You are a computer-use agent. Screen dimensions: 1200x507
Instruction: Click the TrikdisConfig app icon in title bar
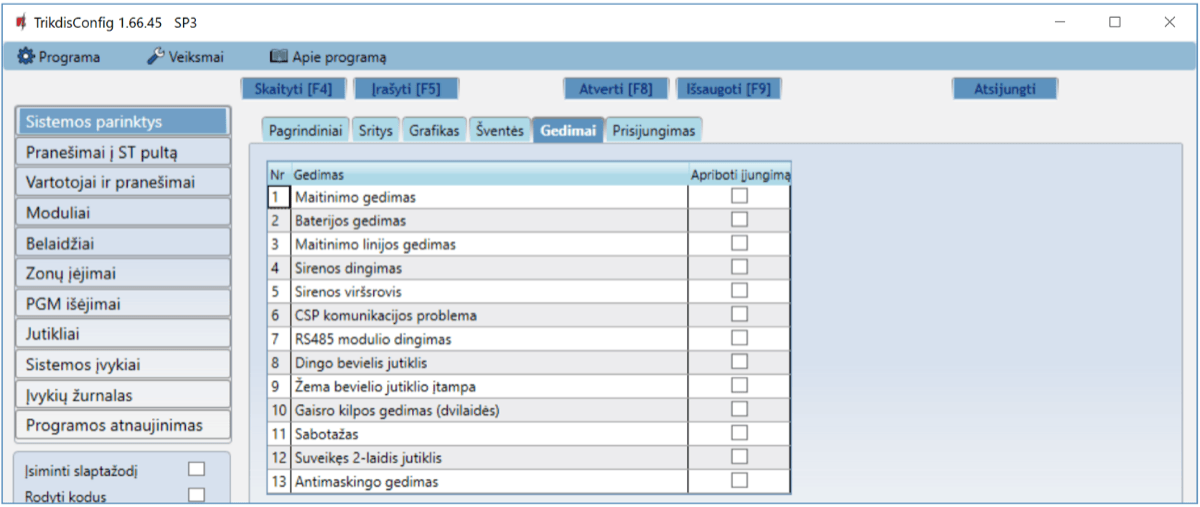point(21,21)
